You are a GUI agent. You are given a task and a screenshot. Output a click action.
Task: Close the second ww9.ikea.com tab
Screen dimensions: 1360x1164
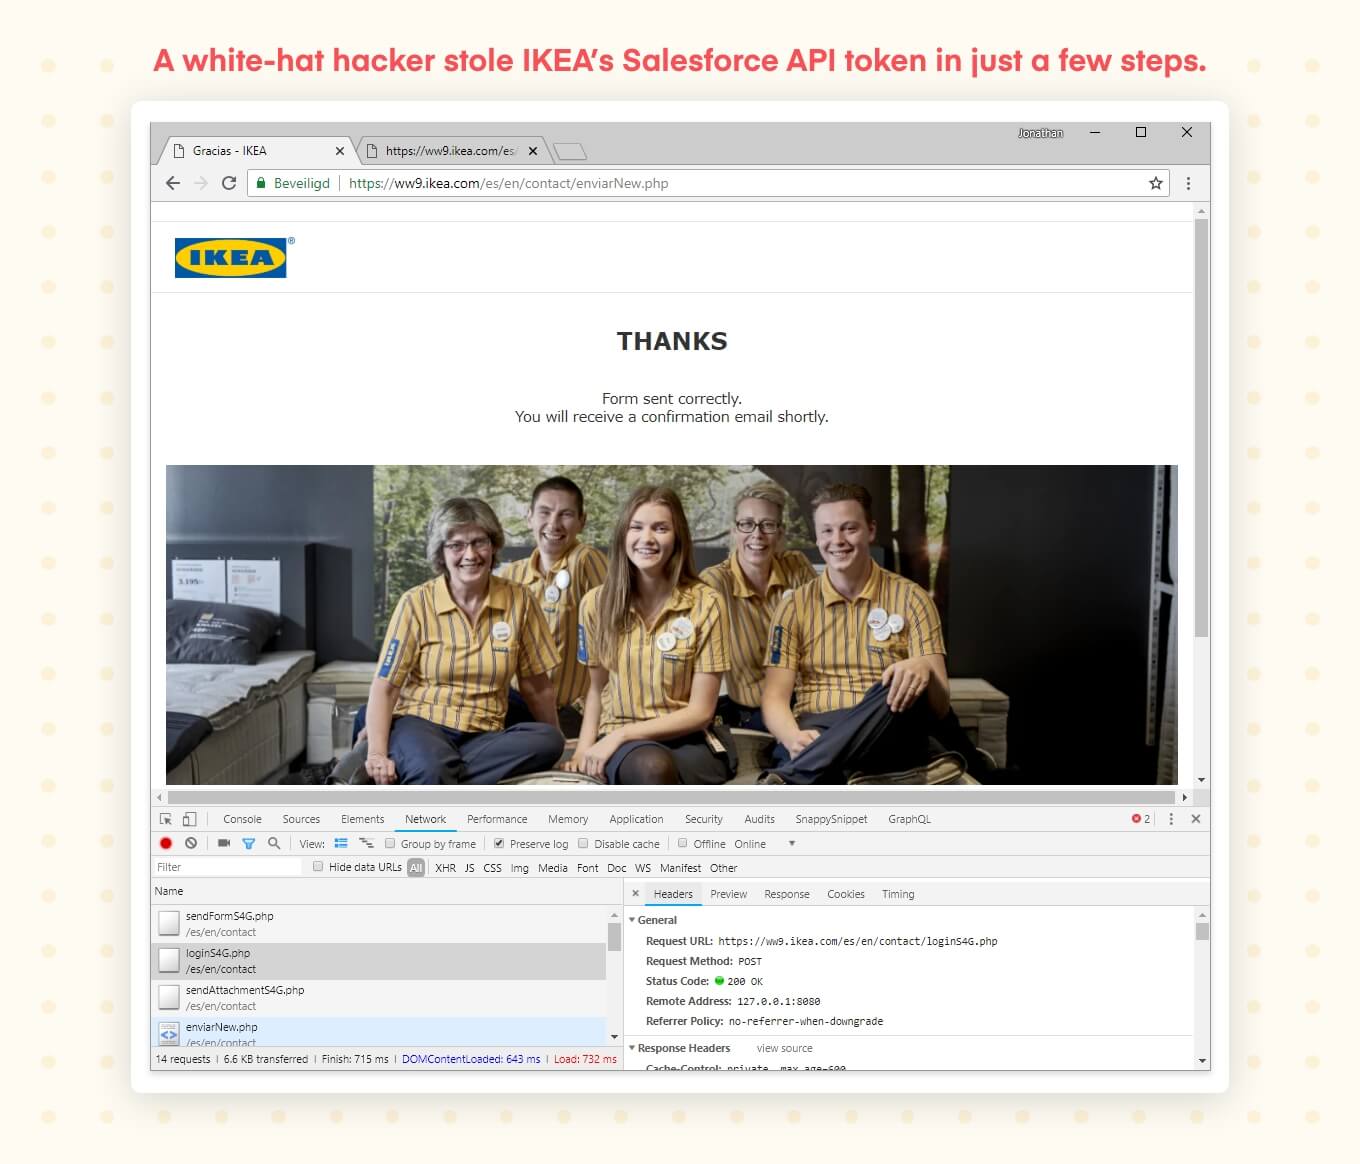pos(533,151)
